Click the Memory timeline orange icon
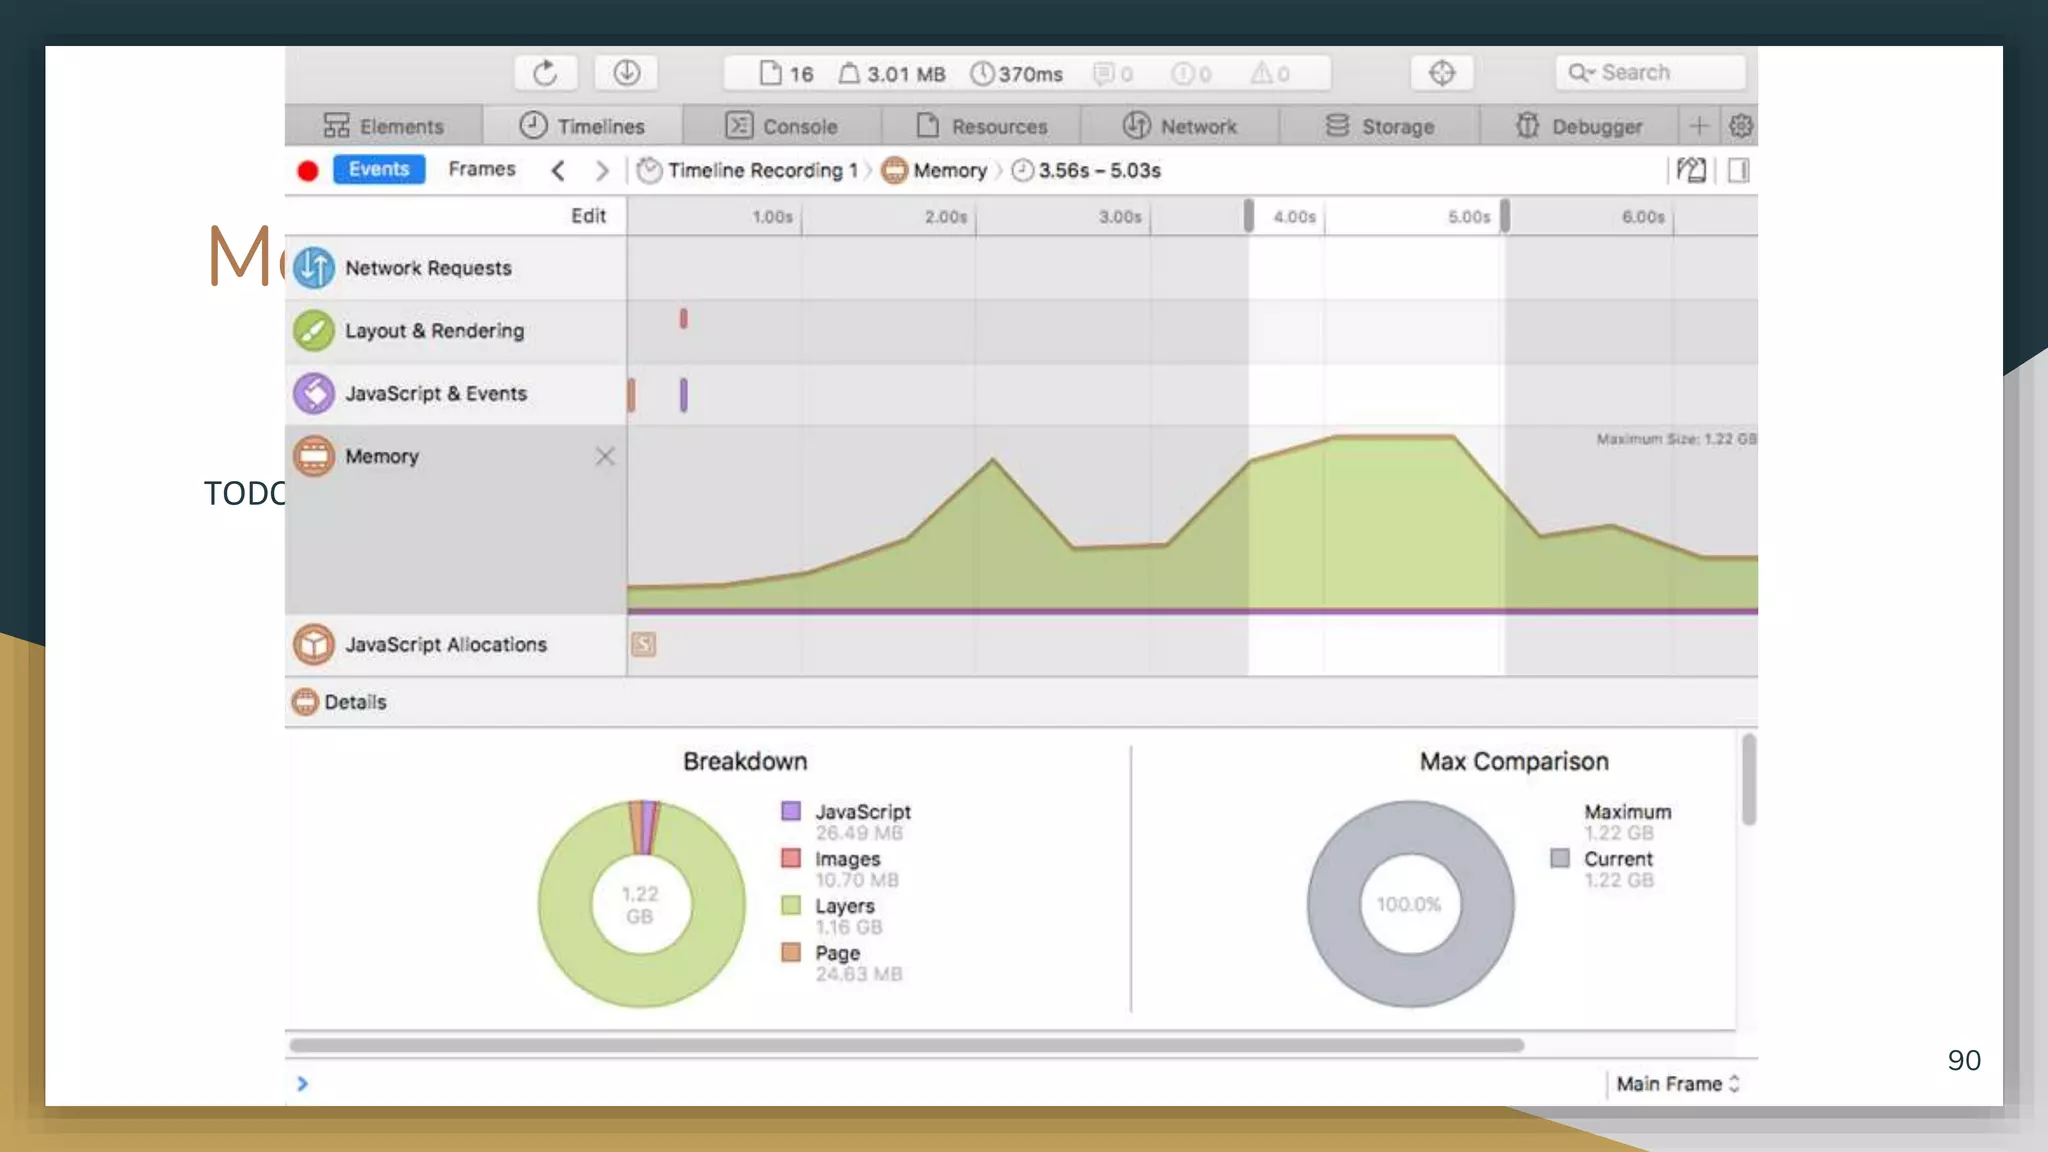2048x1152 pixels. coord(314,456)
